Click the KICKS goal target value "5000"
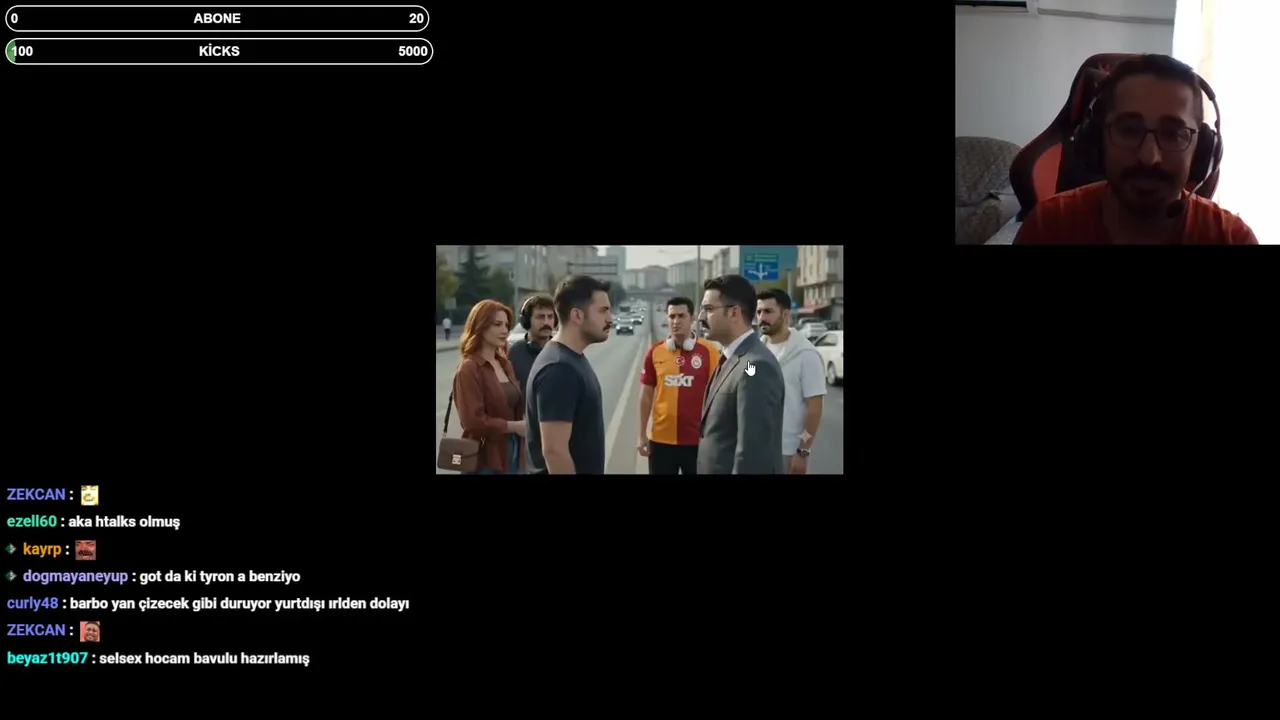Screen dimensions: 1280x720 412,51
